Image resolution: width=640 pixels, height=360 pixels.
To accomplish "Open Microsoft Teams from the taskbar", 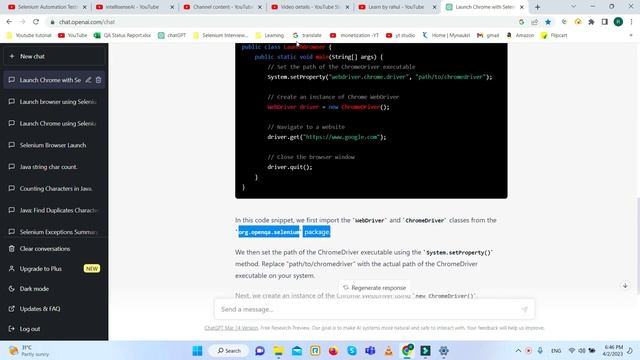I will tap(370, 351).
